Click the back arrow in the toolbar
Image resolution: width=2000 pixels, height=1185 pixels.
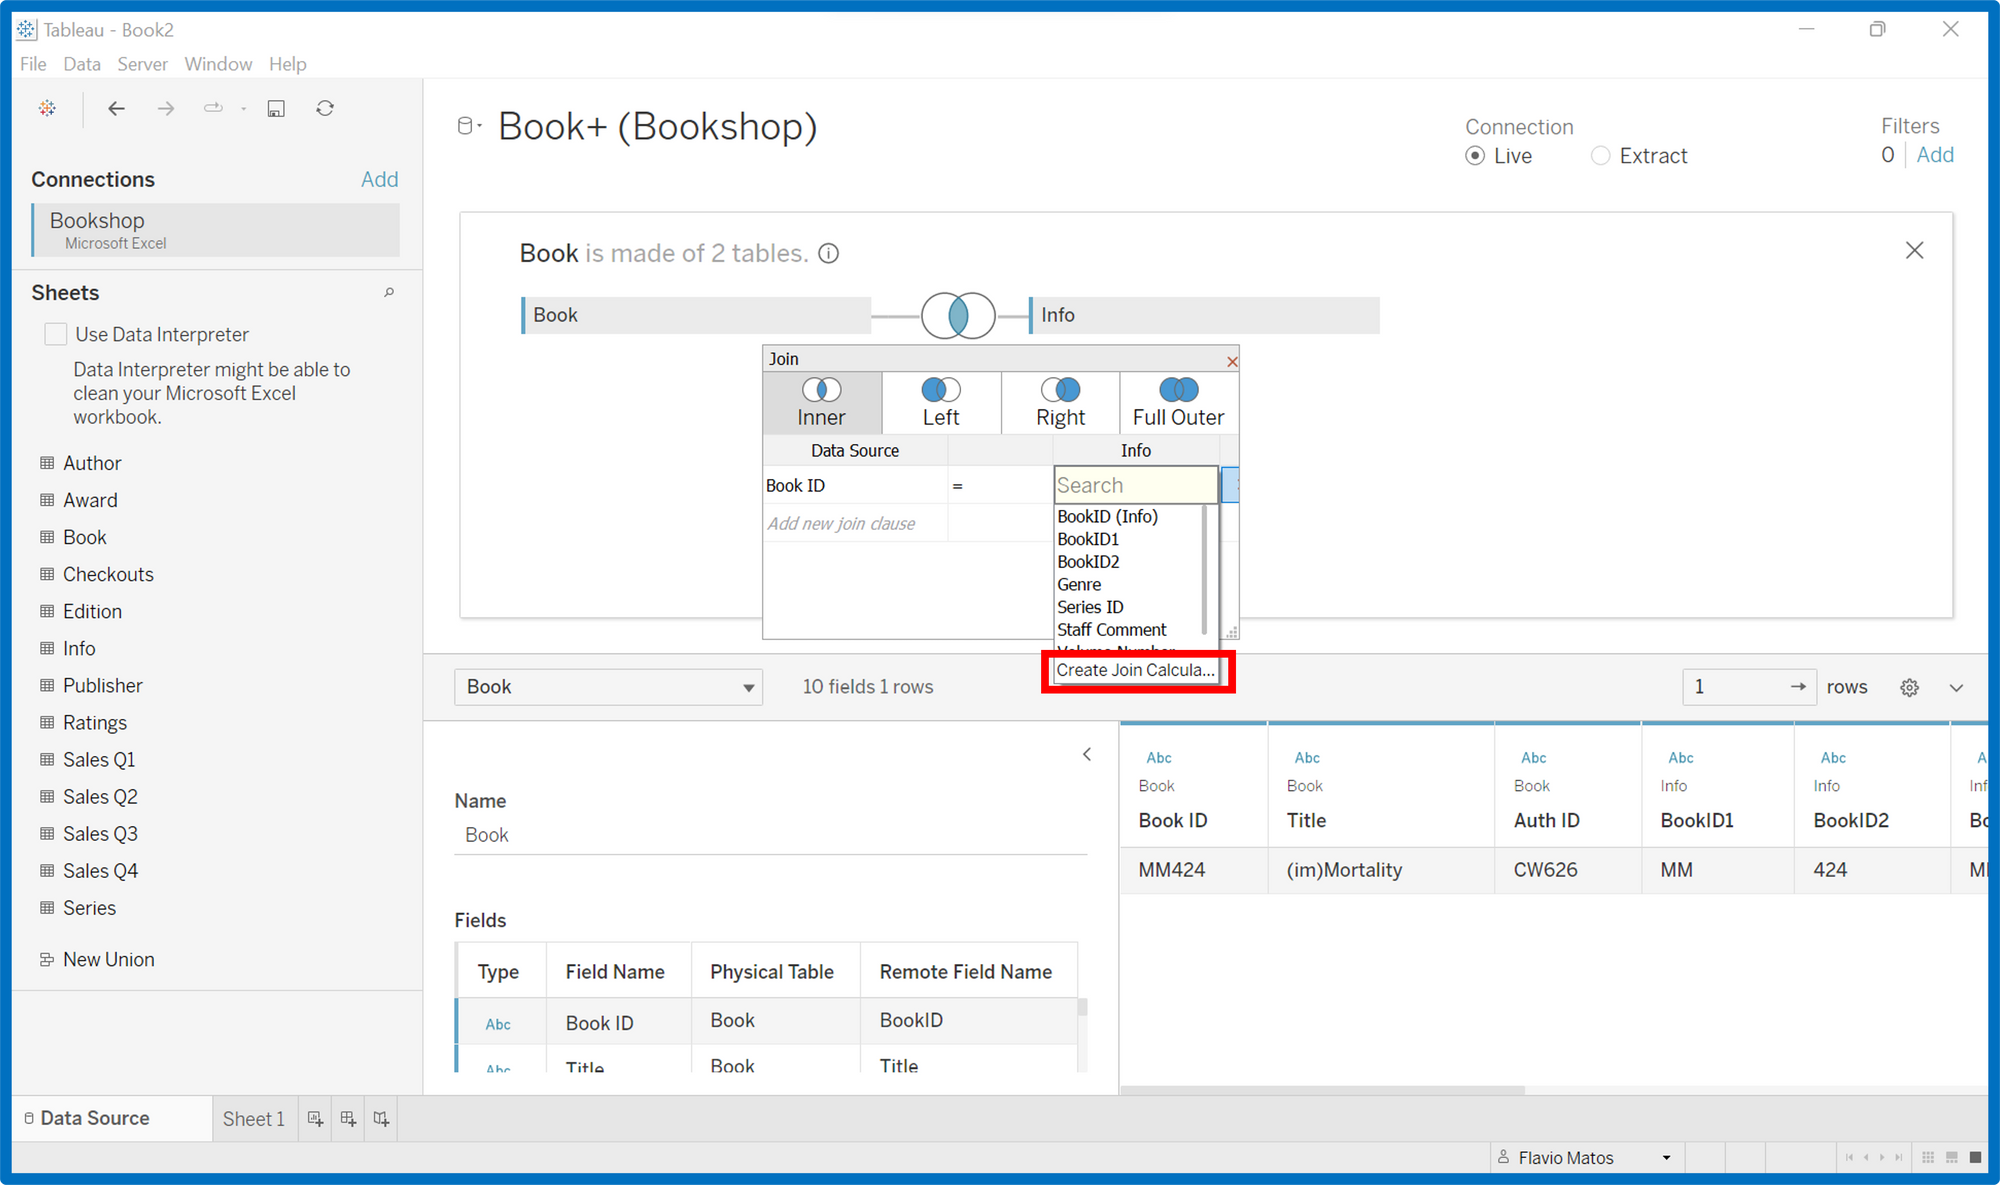116,108
